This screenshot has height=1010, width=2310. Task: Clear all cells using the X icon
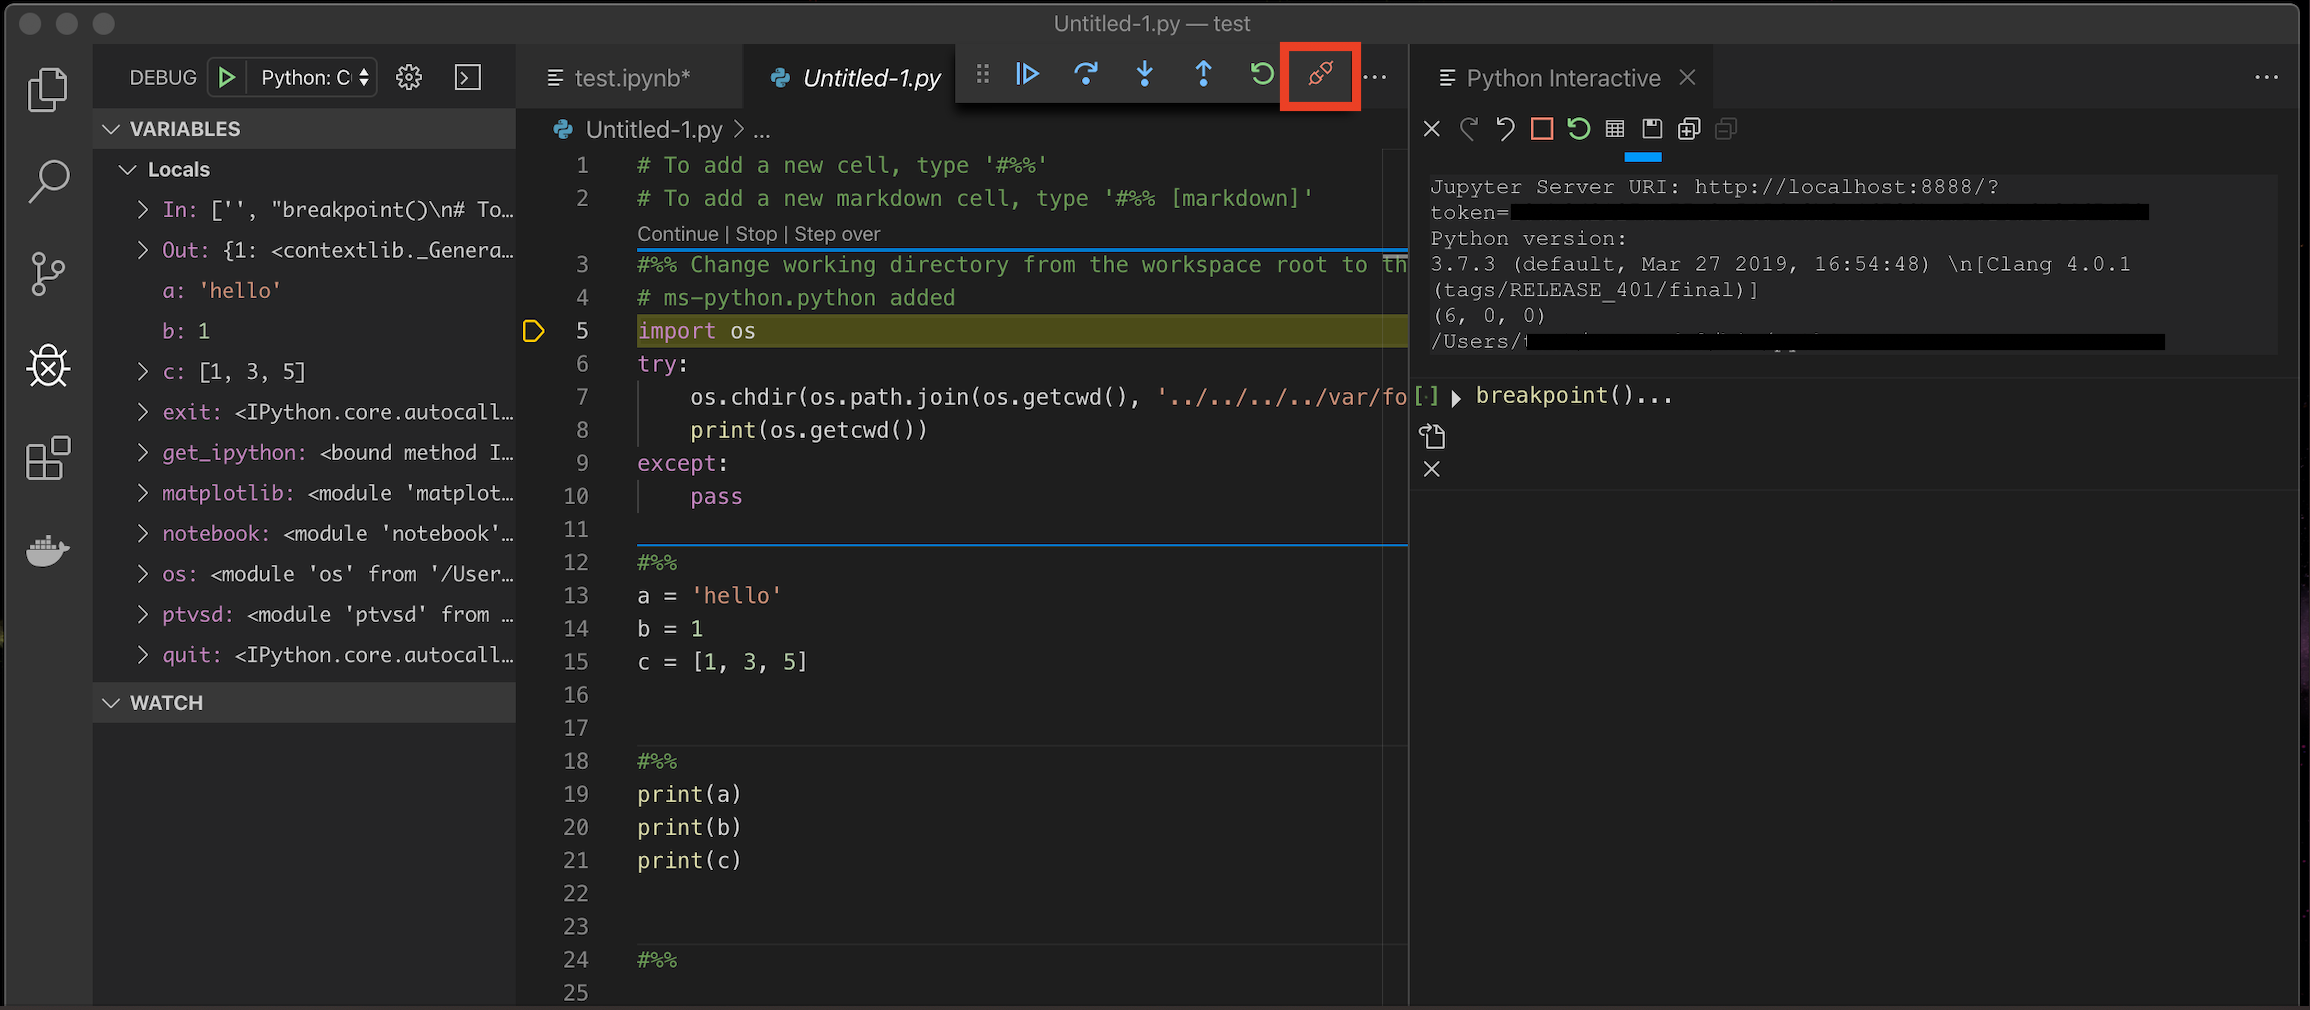coord(1431,128)
